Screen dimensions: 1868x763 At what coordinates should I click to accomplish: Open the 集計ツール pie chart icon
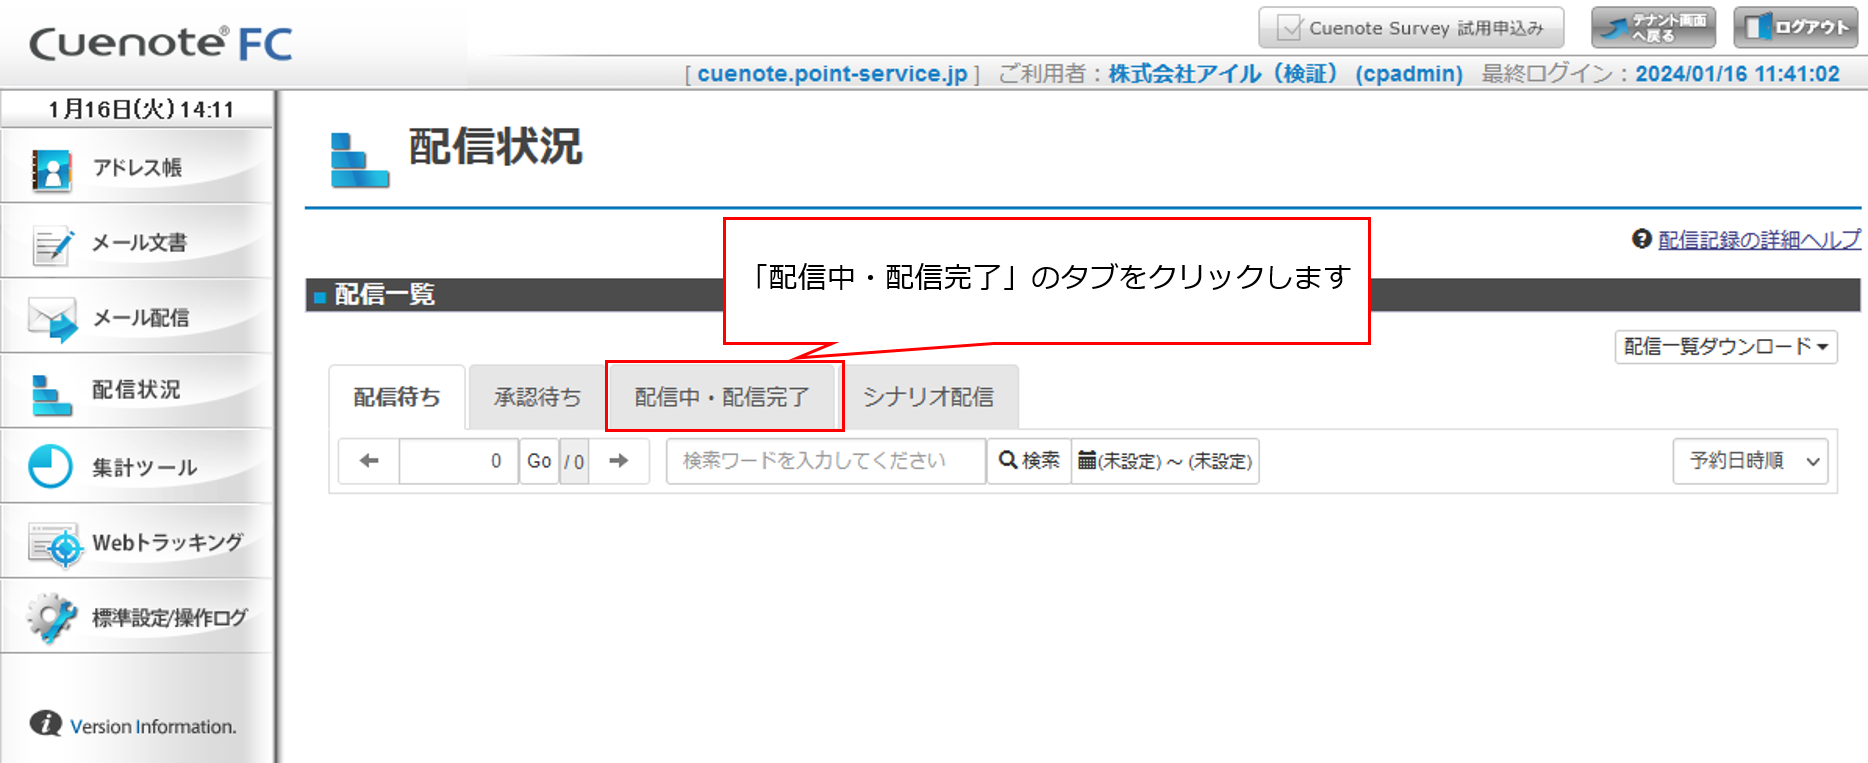coord(51,467)
